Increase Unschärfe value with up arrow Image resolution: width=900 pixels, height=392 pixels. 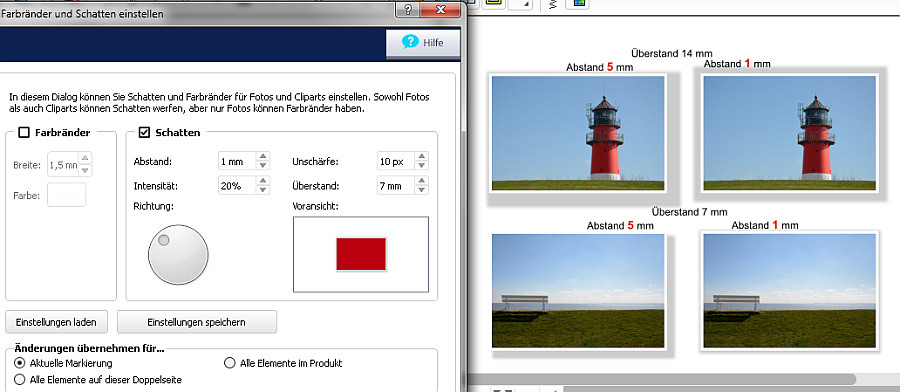pyautogui.click(x=422, y=157)
